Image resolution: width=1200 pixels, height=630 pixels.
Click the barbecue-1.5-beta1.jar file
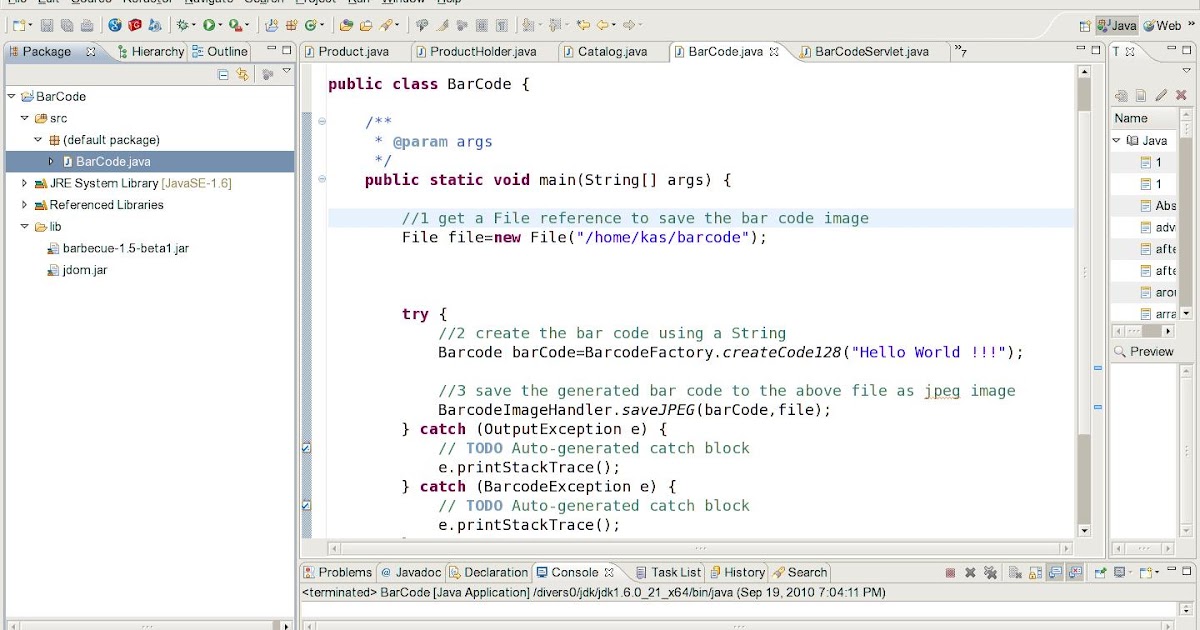pos(118,248)
